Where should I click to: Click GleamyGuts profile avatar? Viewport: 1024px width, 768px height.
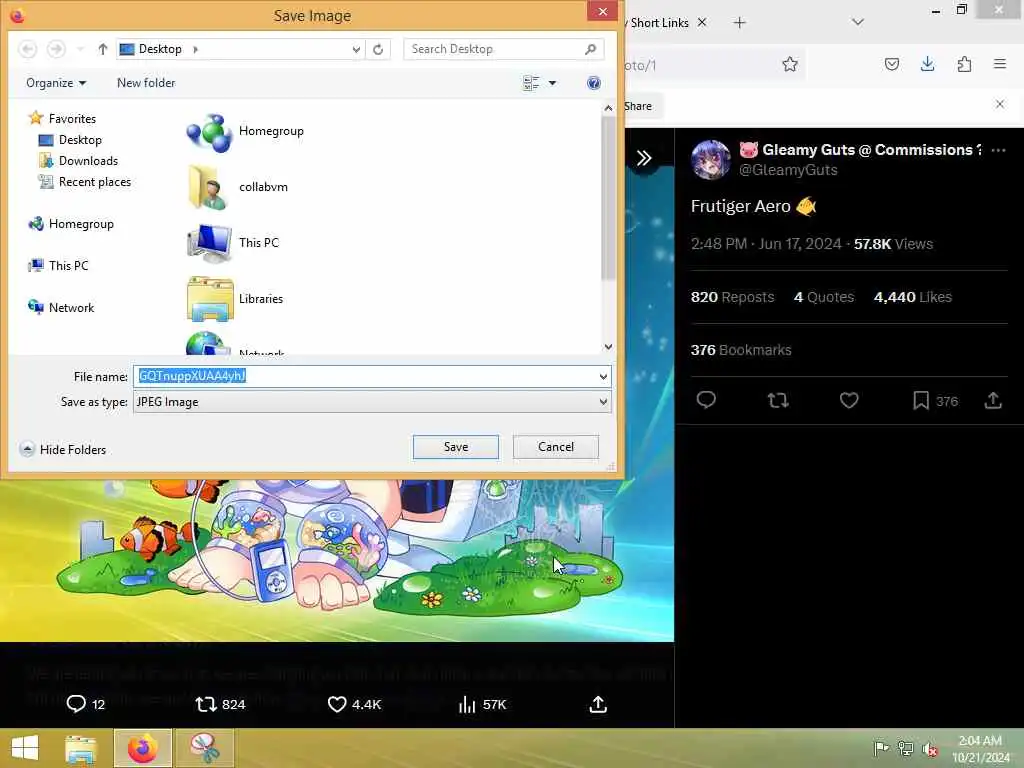click(711, 159)
